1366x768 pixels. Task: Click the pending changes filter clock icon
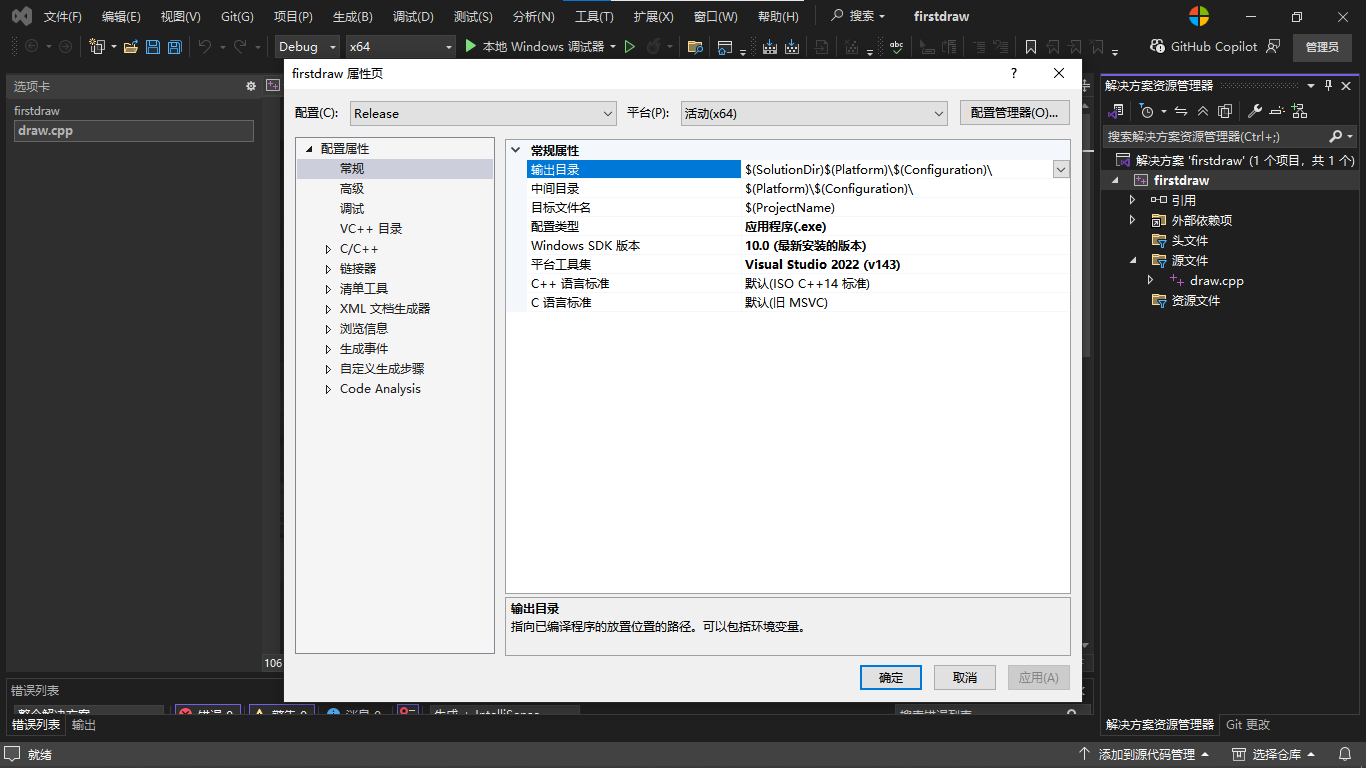[x=1147, y=111]
